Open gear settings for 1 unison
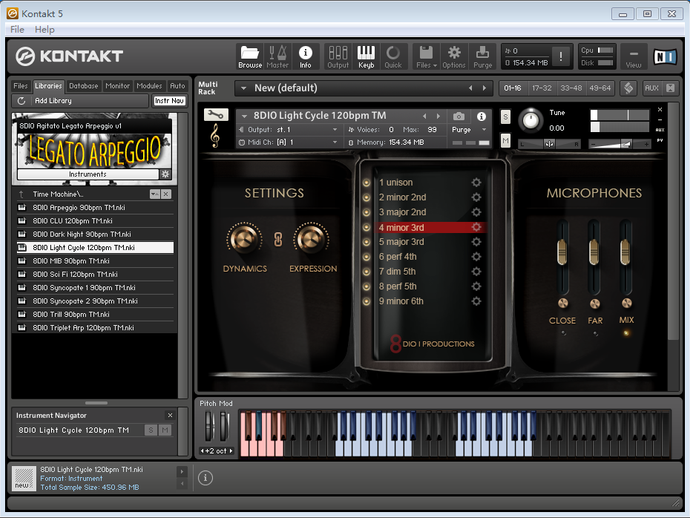 click(x=476, y=182)
